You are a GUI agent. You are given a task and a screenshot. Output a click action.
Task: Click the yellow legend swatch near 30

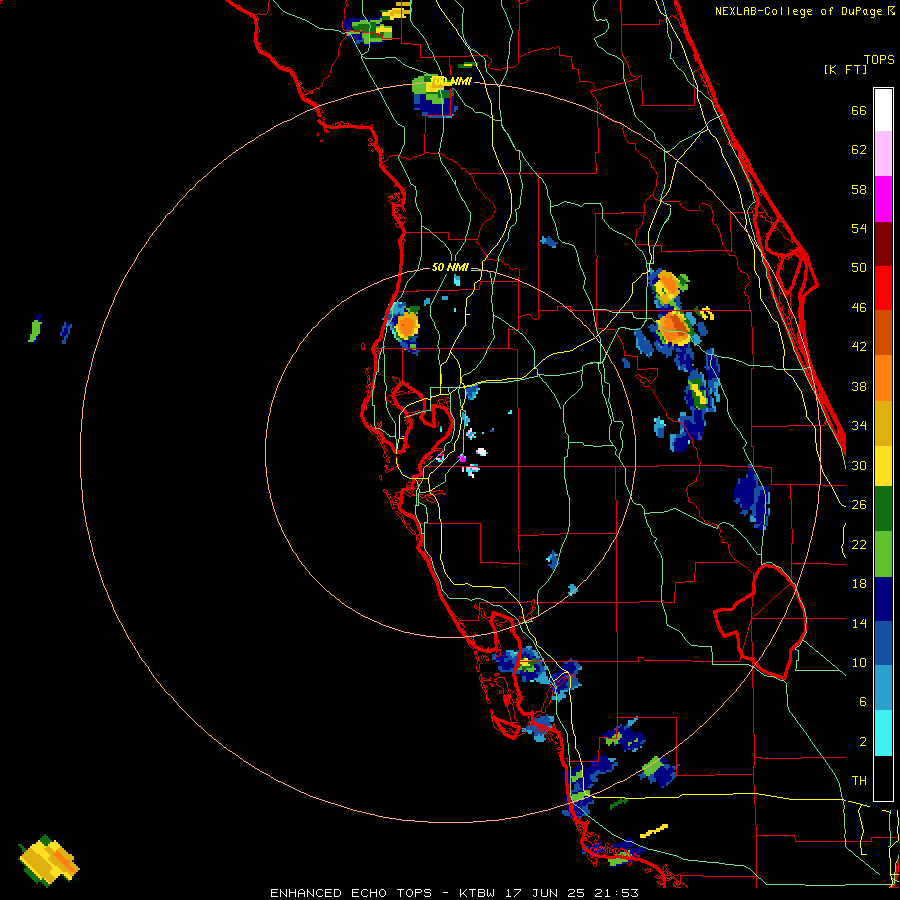(x=883, y=465)
